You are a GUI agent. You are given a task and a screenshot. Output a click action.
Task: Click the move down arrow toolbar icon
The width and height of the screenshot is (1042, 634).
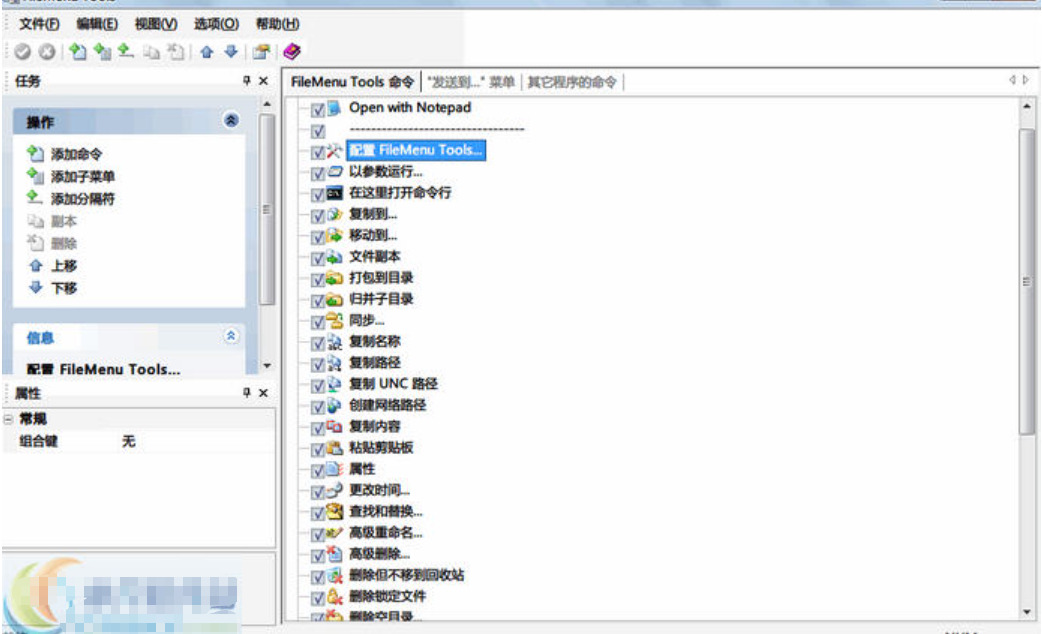pyautogui.click(x=231, y=51)
